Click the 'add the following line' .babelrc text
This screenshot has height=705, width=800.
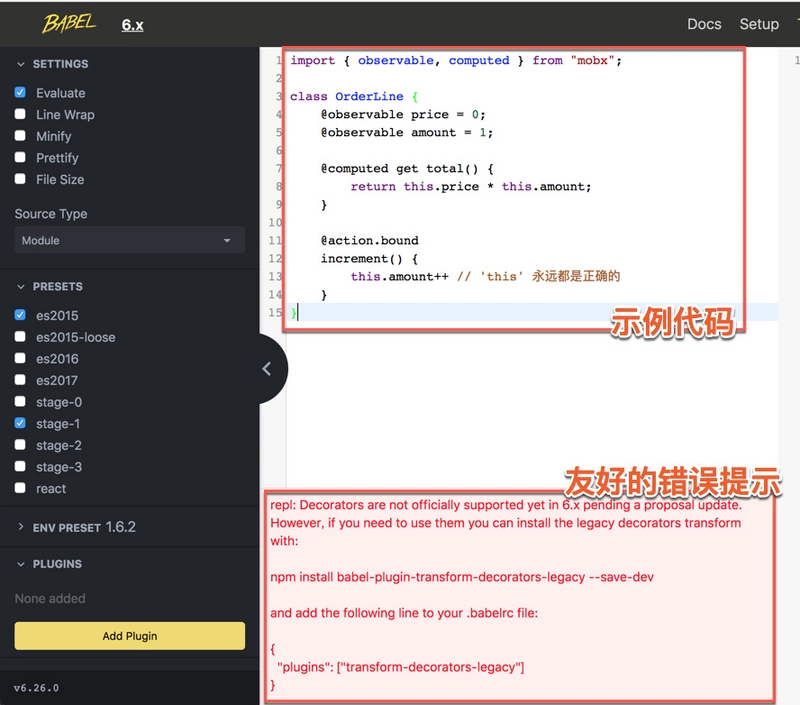[404, 613]
